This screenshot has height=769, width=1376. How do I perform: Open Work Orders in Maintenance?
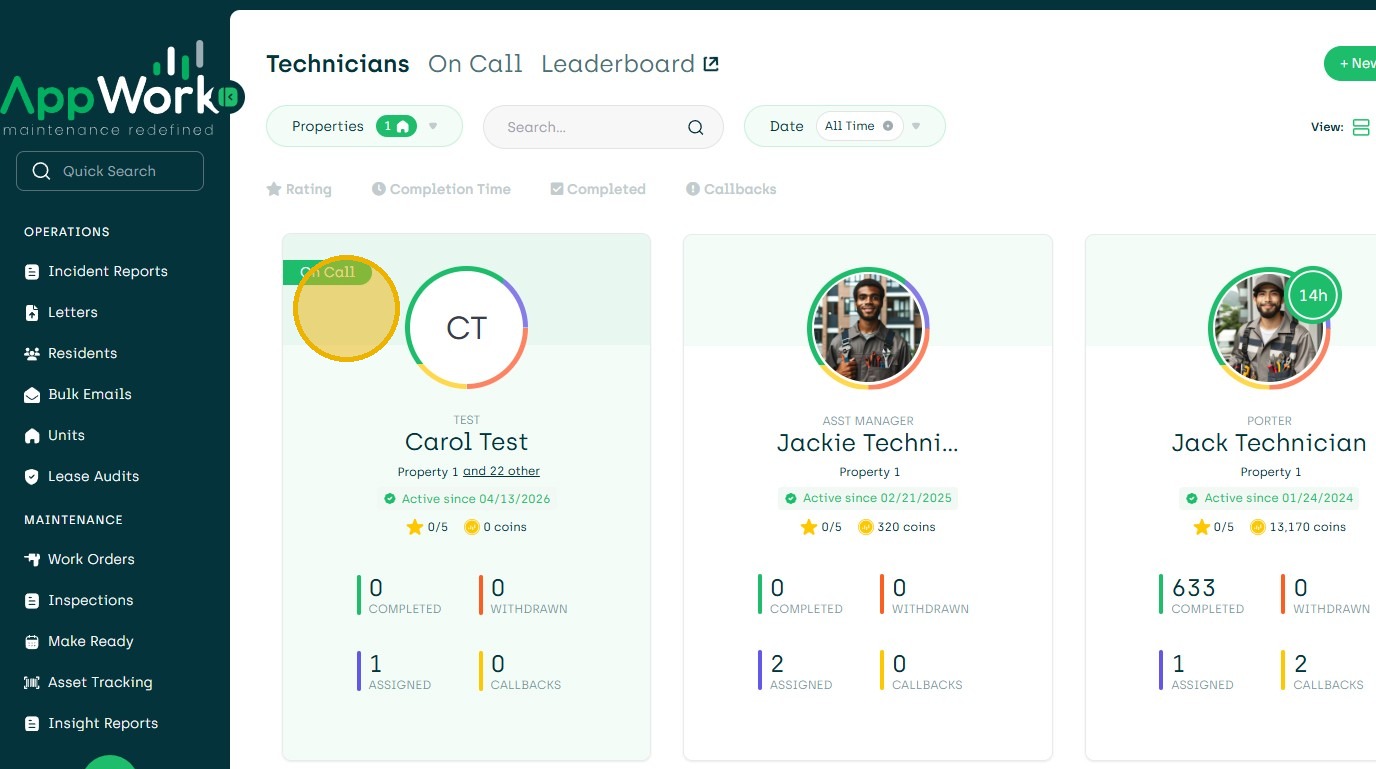point(79,559)
